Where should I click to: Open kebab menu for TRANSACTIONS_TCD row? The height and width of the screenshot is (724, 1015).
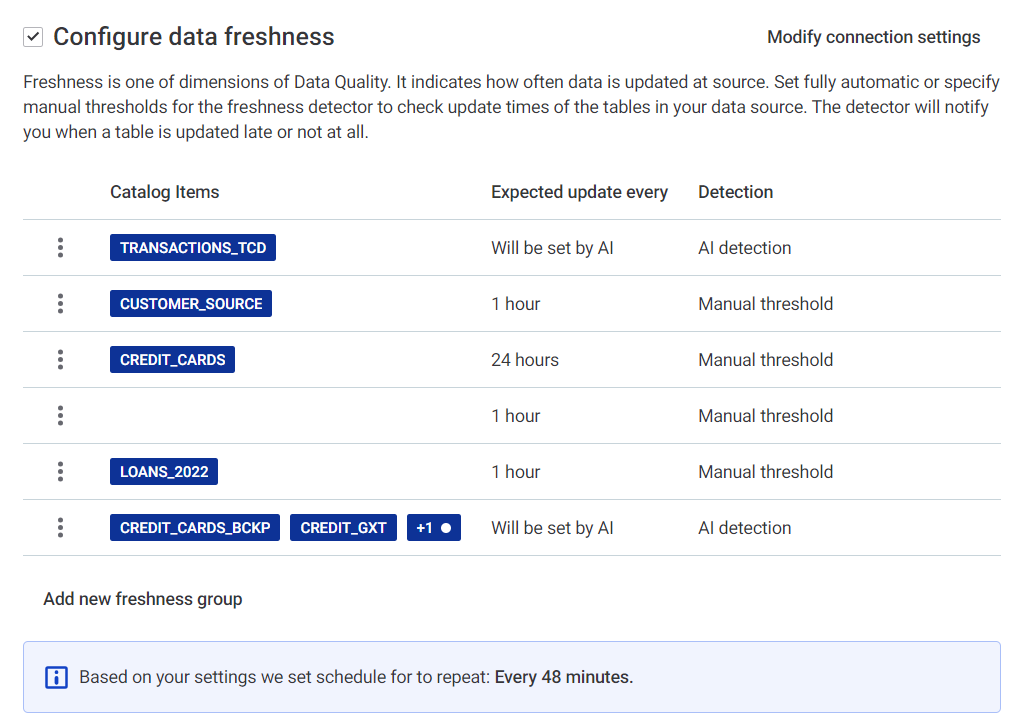click(61, 248)
